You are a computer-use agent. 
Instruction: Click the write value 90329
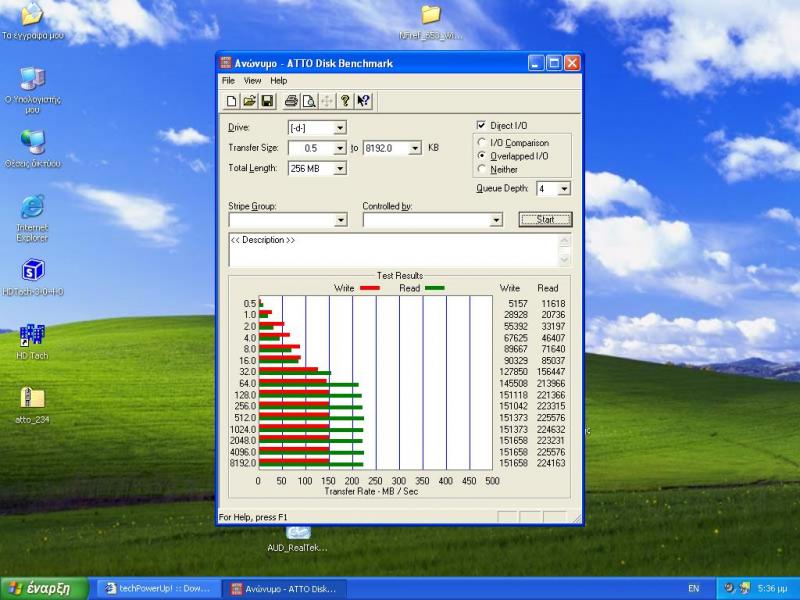516,361
